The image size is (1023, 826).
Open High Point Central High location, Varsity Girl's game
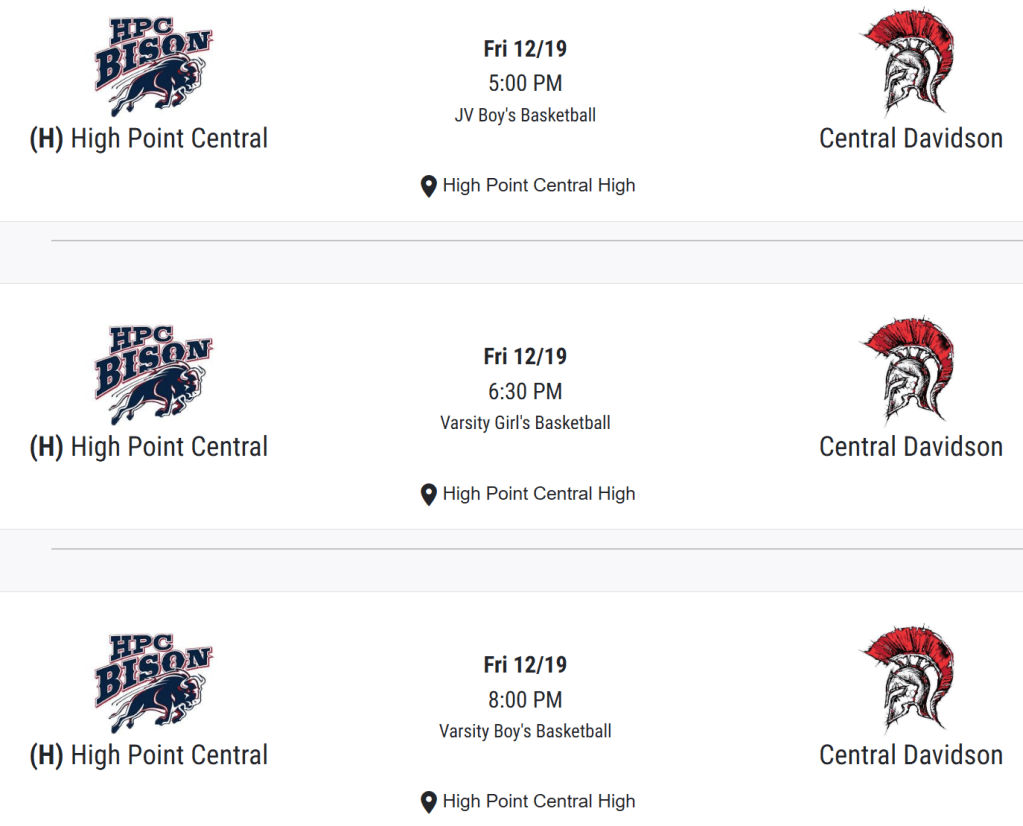538,493
